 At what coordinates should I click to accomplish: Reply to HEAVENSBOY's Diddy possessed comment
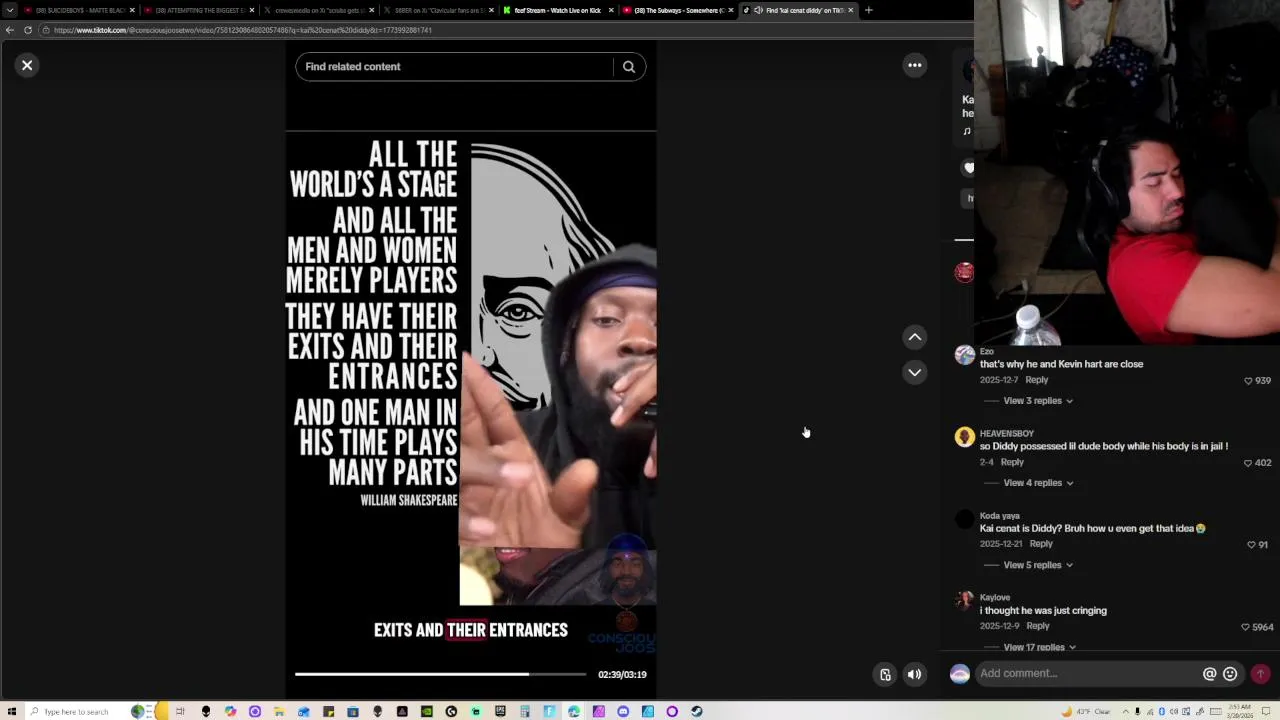coord(1012,462)
